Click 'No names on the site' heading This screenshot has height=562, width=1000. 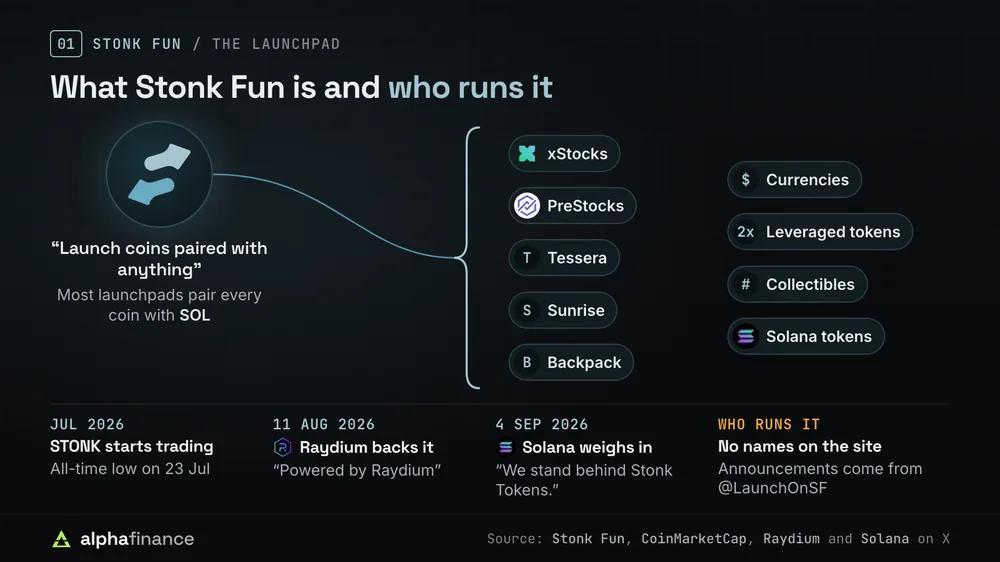point(800,446)
